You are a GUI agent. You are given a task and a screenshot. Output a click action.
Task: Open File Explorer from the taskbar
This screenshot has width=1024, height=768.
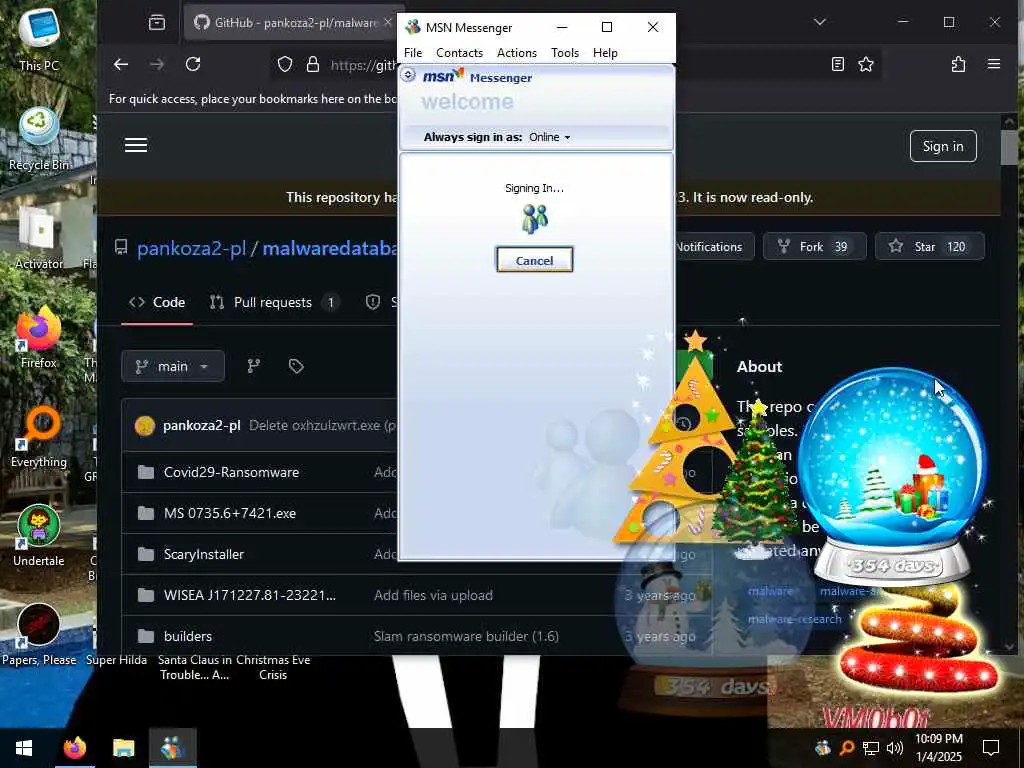(123, 748)
